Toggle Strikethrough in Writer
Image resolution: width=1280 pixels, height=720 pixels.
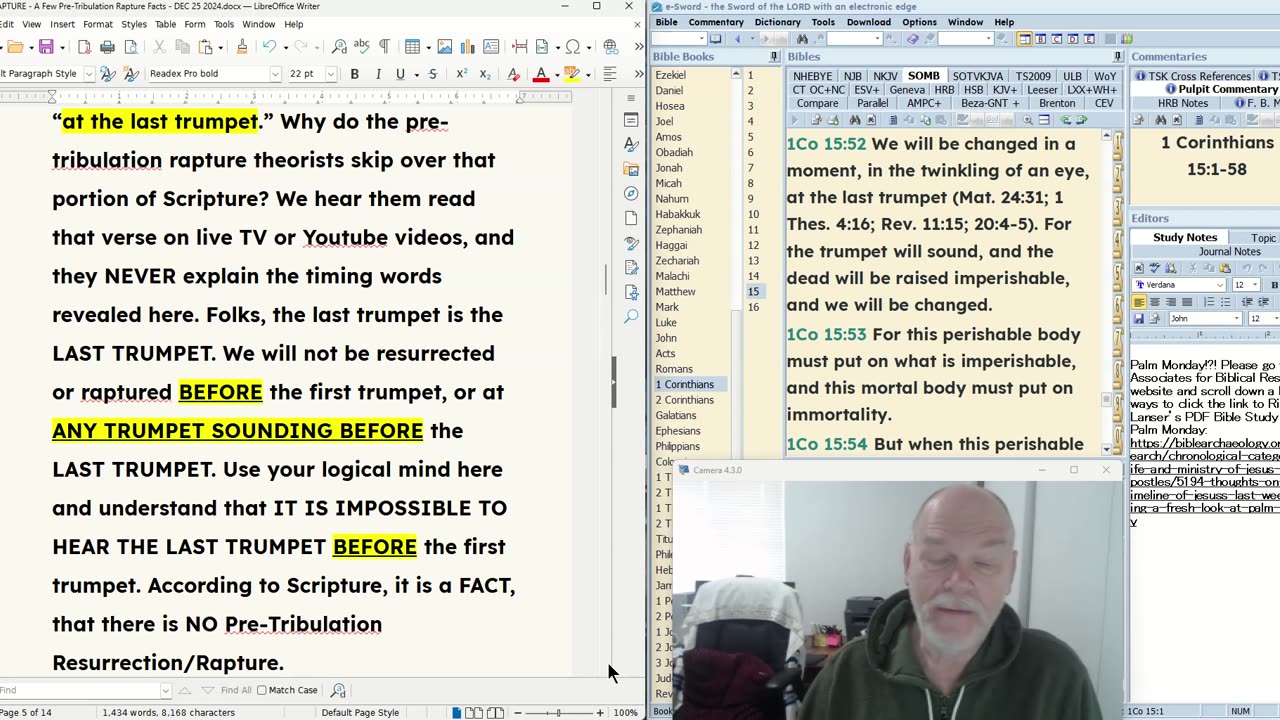[432, 74]
